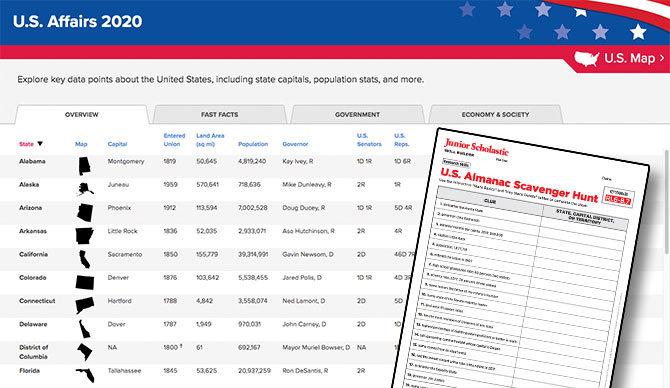Click the Arkansas state shape icon

[85, 235]
